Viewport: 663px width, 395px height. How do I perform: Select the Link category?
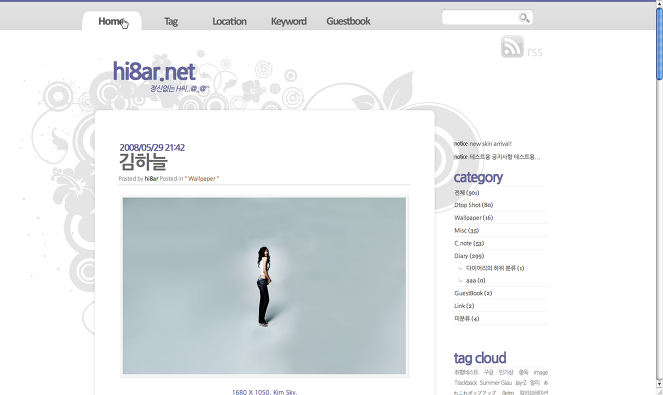pos(464,306)
